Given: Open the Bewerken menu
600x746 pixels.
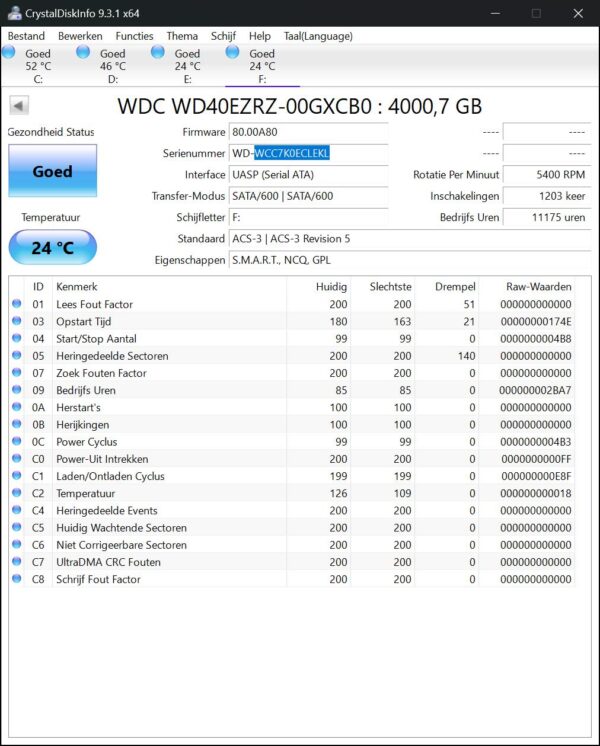Looking at the screenshot, I should 80,36.
